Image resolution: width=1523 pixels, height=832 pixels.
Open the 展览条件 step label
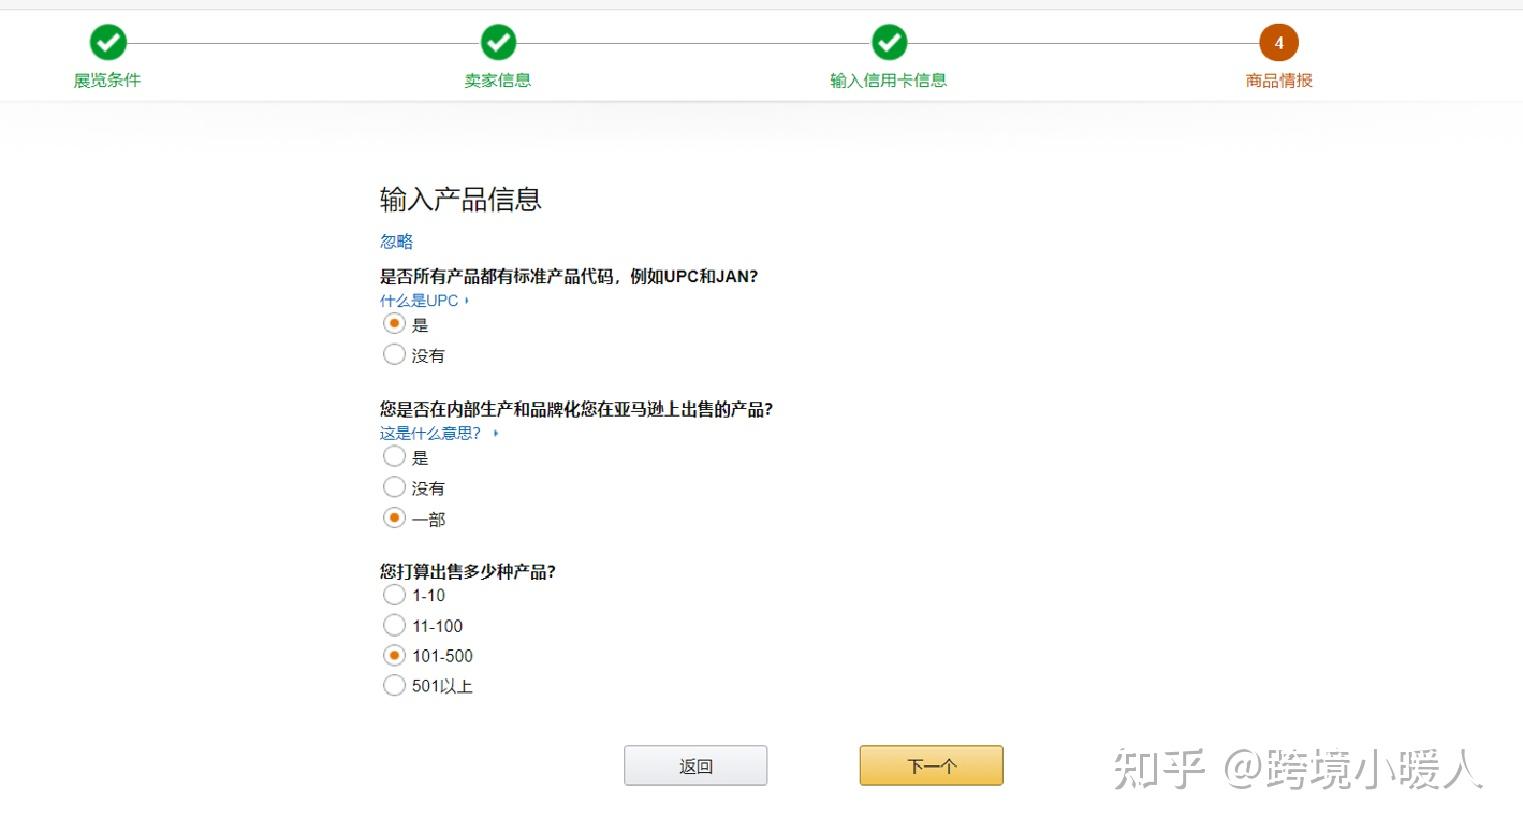click(x=107, y=80)
